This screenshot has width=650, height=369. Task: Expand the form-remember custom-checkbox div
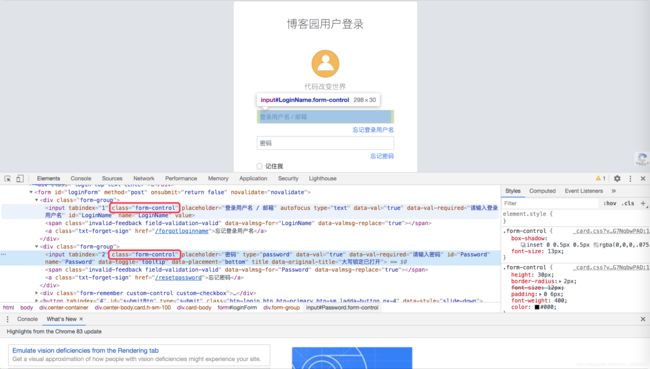(36, 293)
